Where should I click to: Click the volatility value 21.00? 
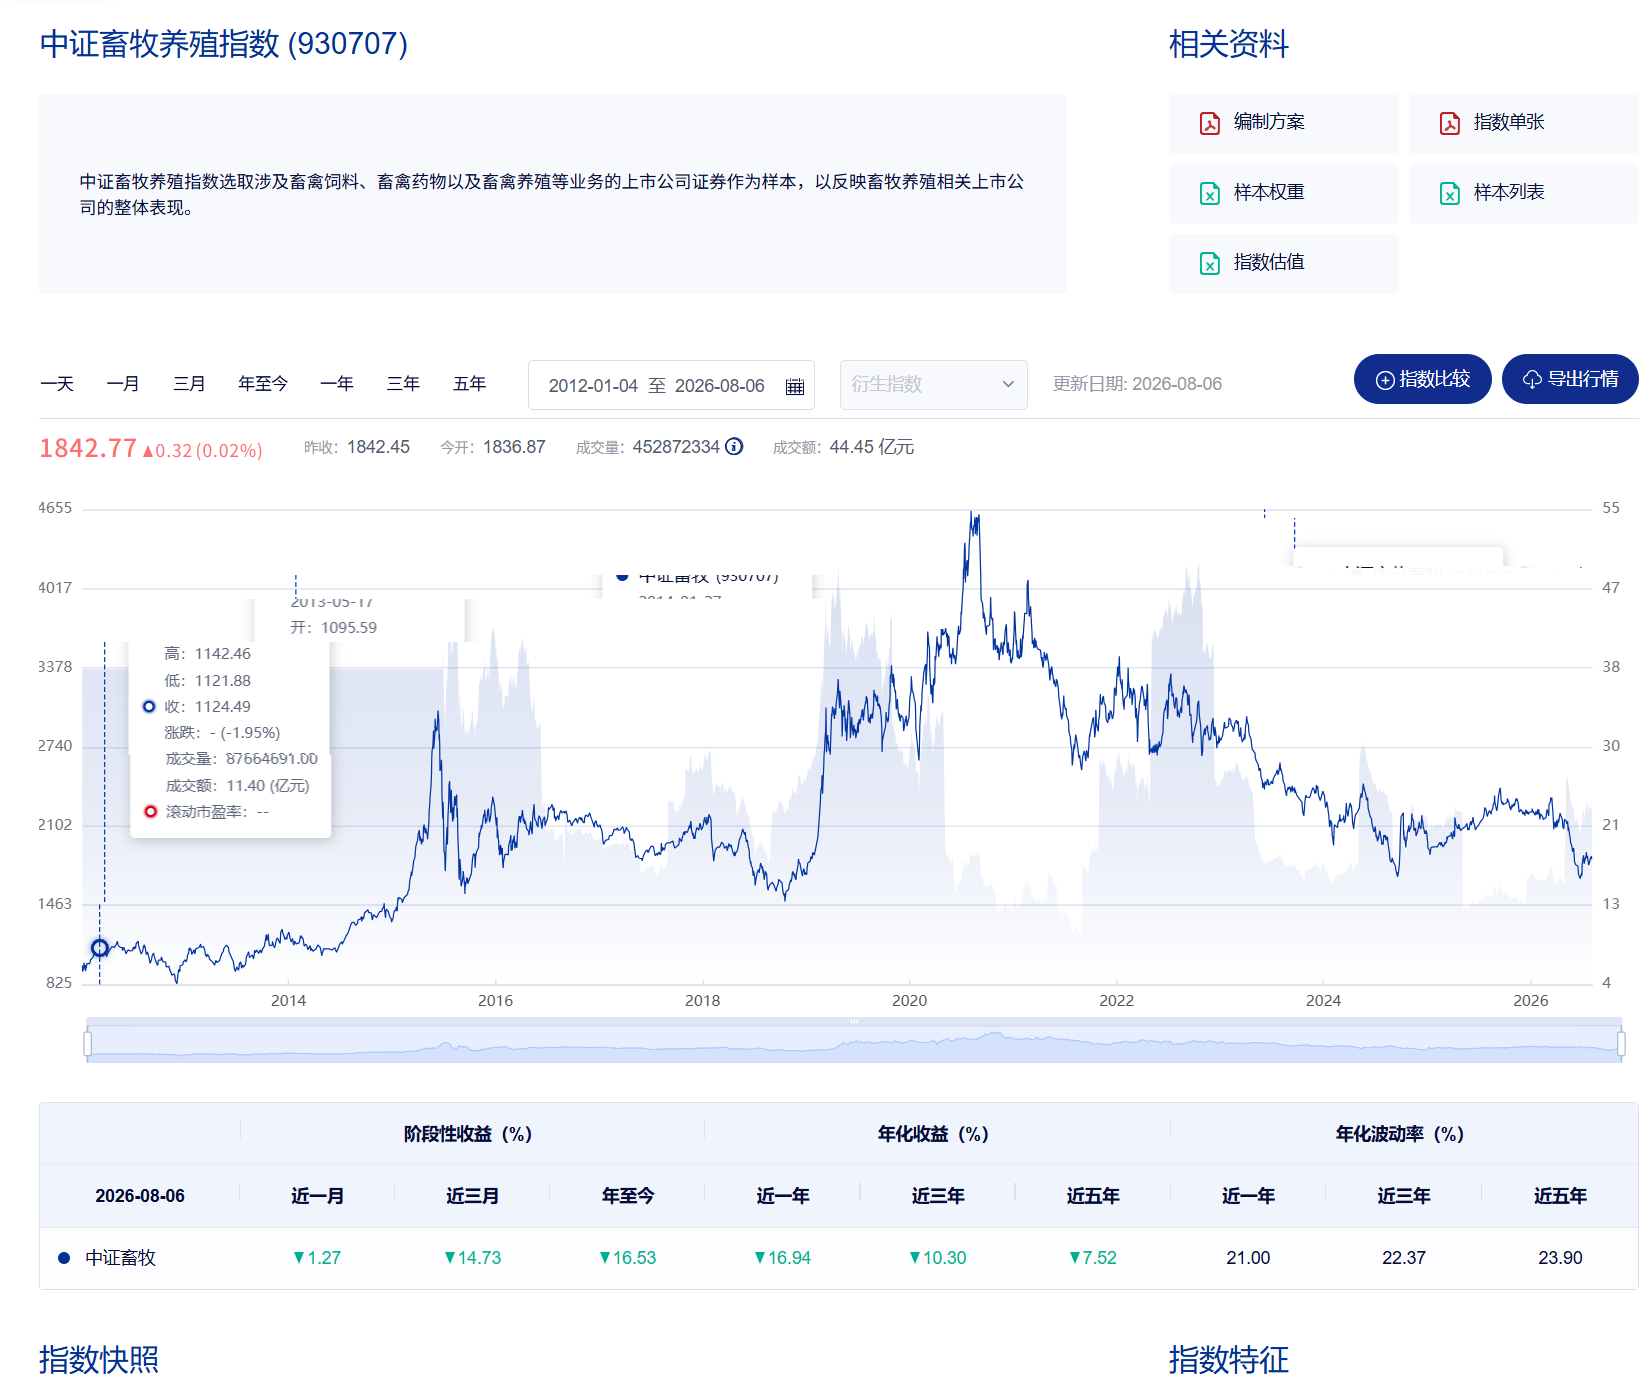[1248, 1258]
